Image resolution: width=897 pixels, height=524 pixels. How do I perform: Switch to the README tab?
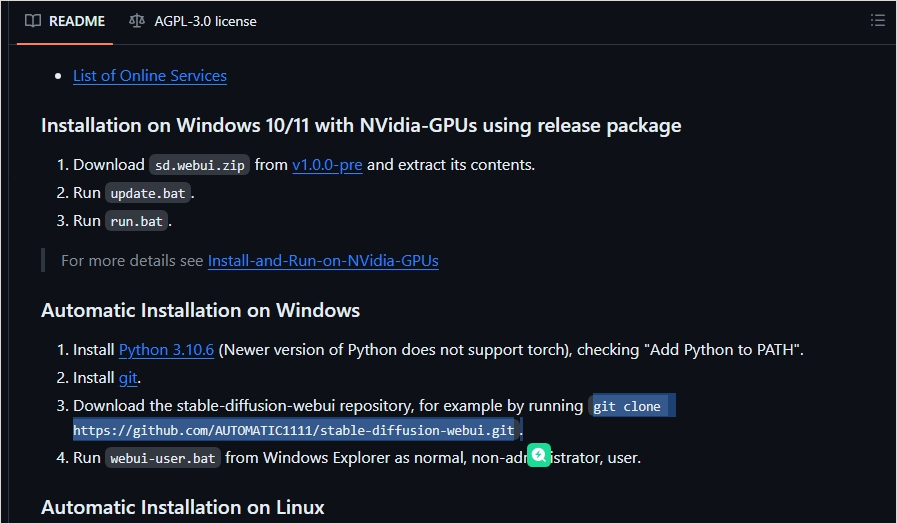coord(65,21)
